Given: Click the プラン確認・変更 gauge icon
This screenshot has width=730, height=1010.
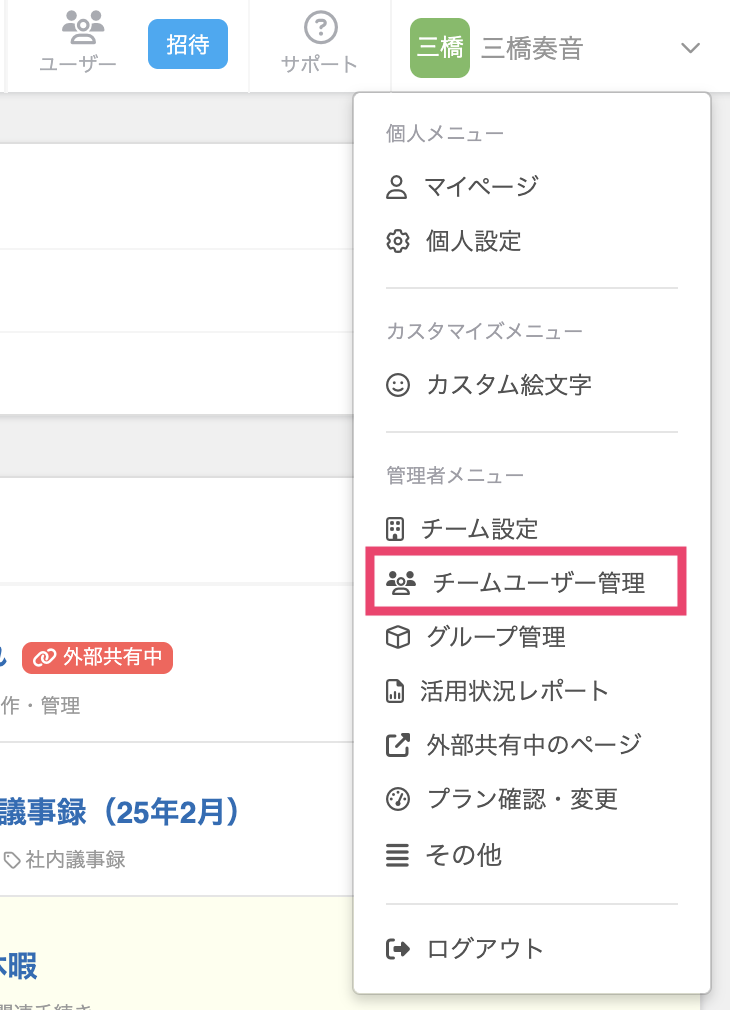Looking at the screenshot, I should [x=398, y=799].
